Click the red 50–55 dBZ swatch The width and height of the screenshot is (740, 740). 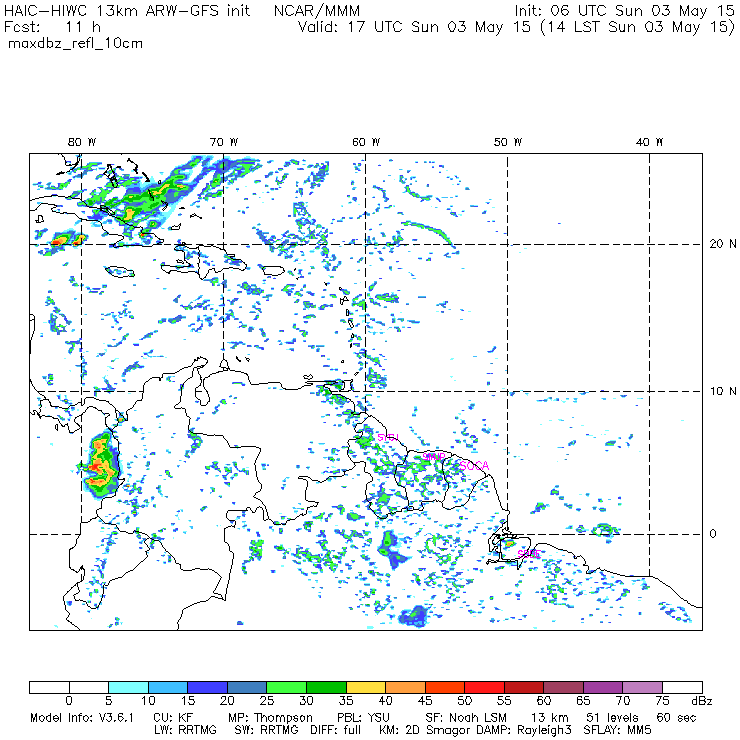coord(485,687)
